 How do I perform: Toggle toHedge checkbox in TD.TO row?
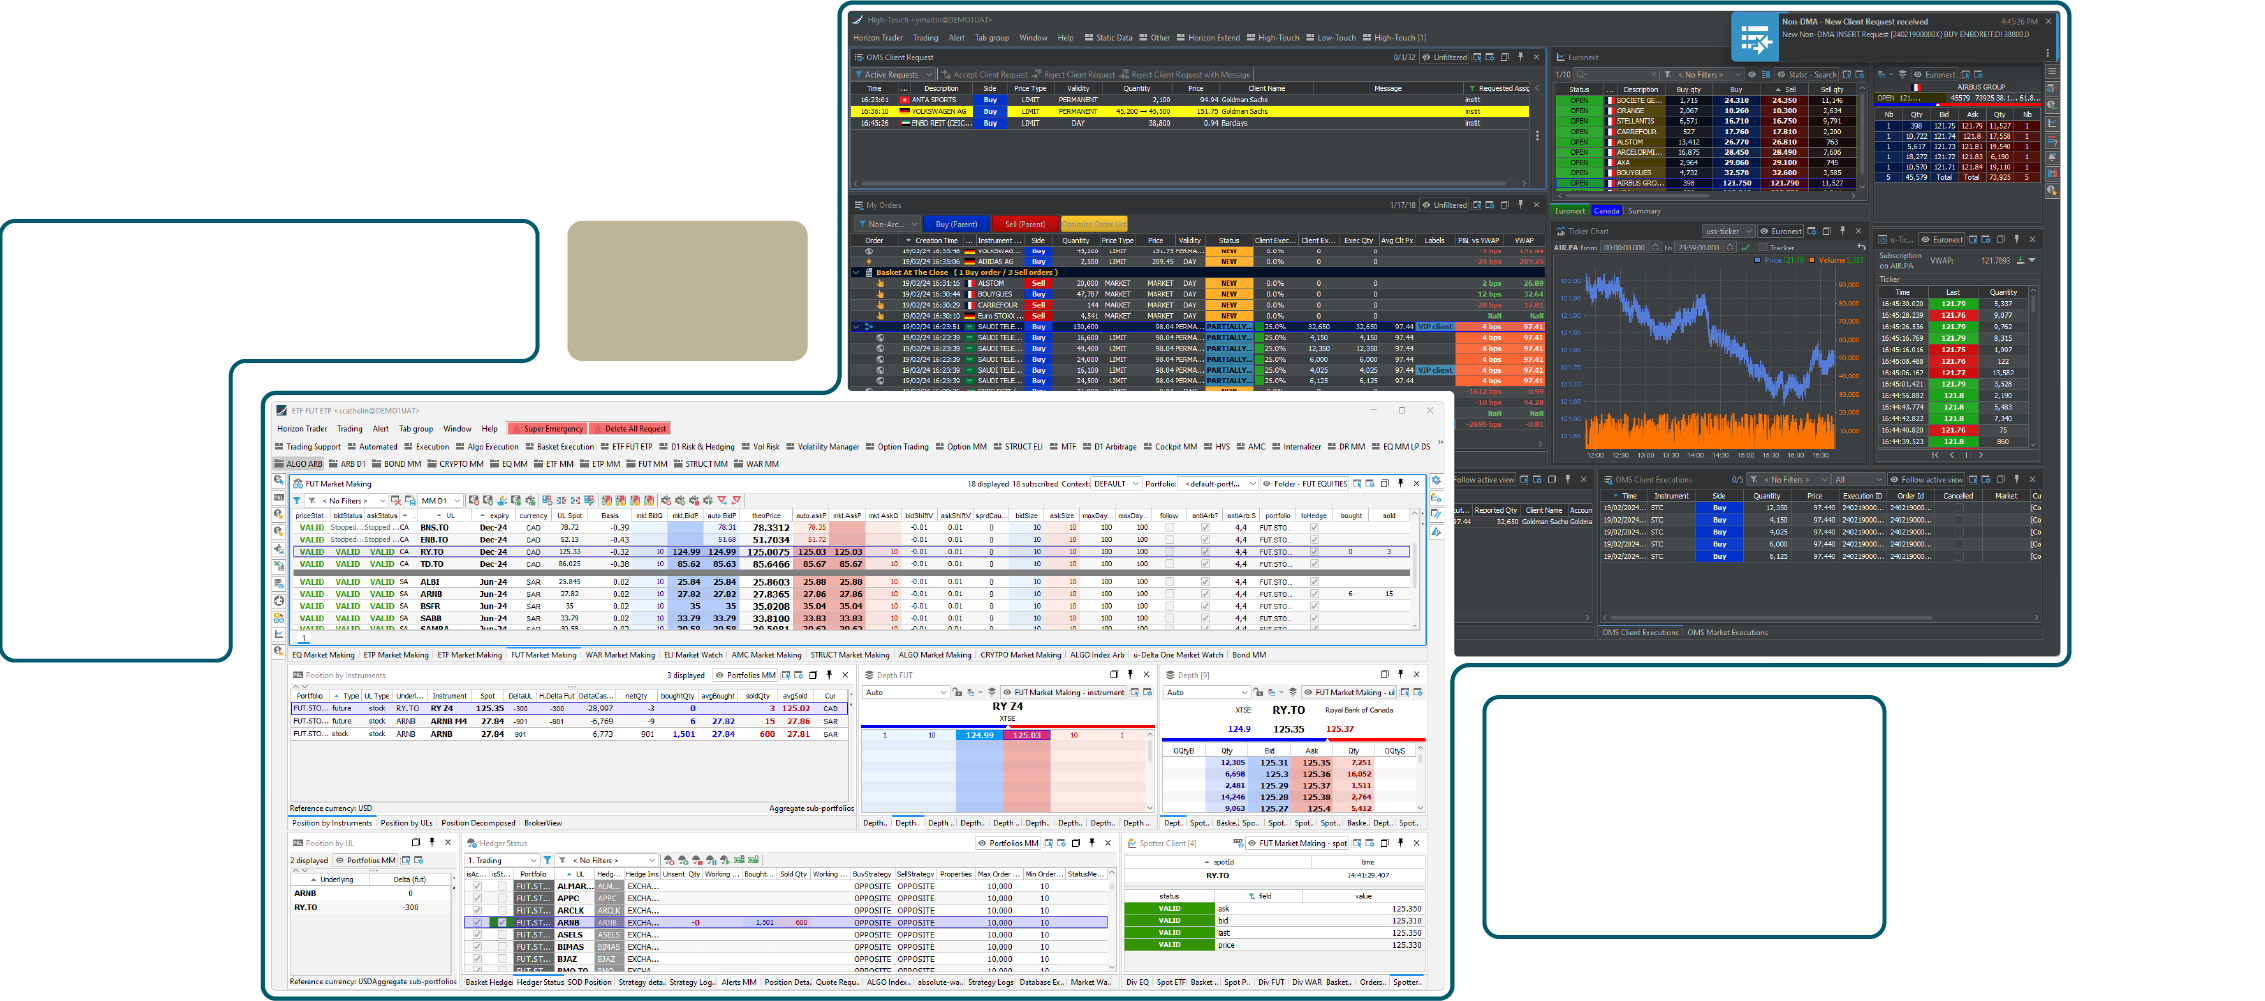(x=1314, y=564)
